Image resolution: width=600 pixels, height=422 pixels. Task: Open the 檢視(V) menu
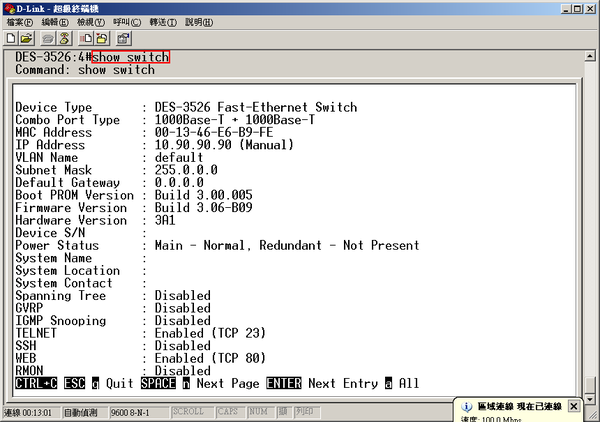point(91,23)
